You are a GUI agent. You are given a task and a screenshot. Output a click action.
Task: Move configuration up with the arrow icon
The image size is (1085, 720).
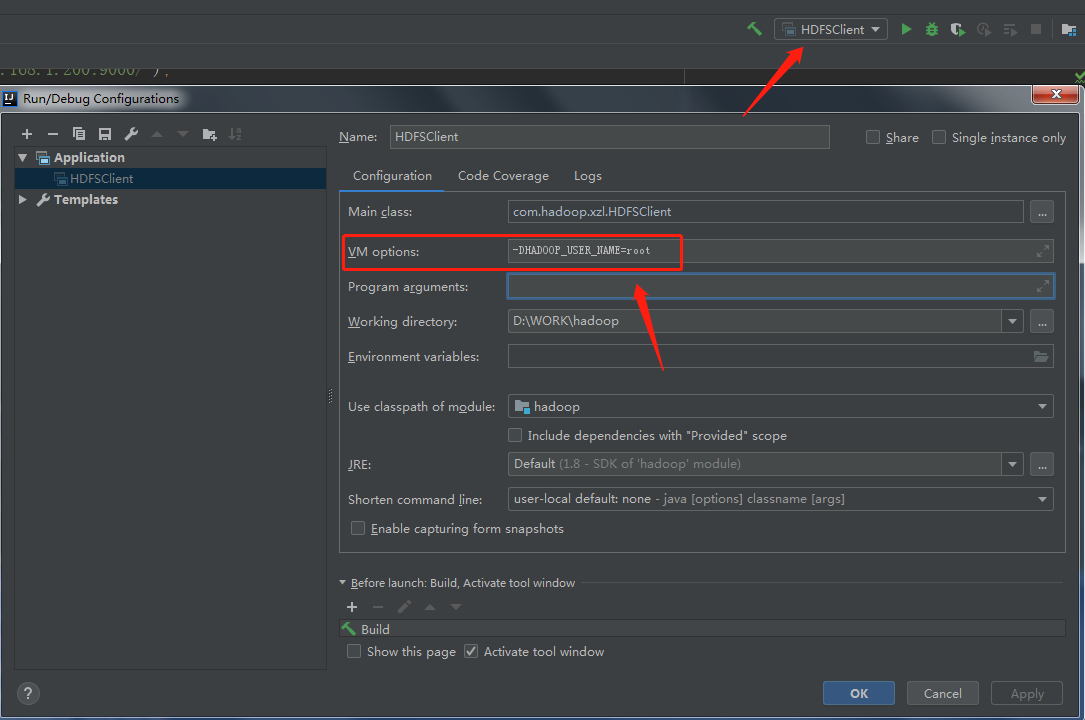[157, 134]
